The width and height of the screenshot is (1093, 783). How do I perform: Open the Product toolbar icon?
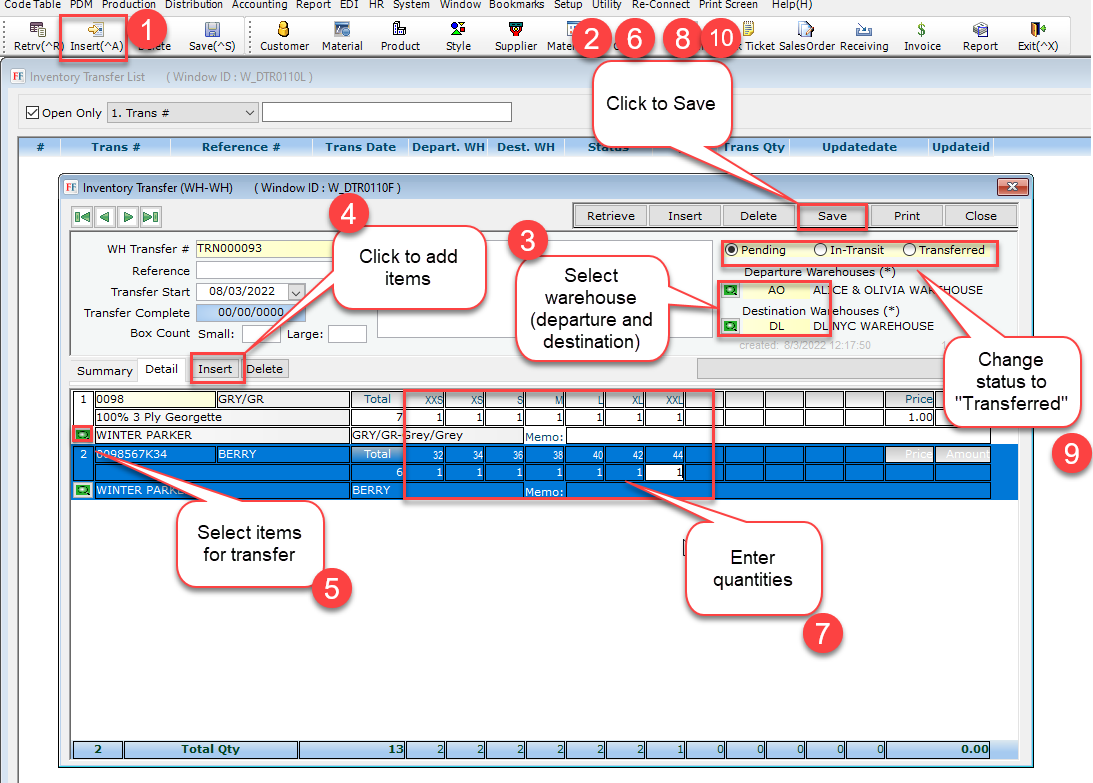[x=400, y=32]
